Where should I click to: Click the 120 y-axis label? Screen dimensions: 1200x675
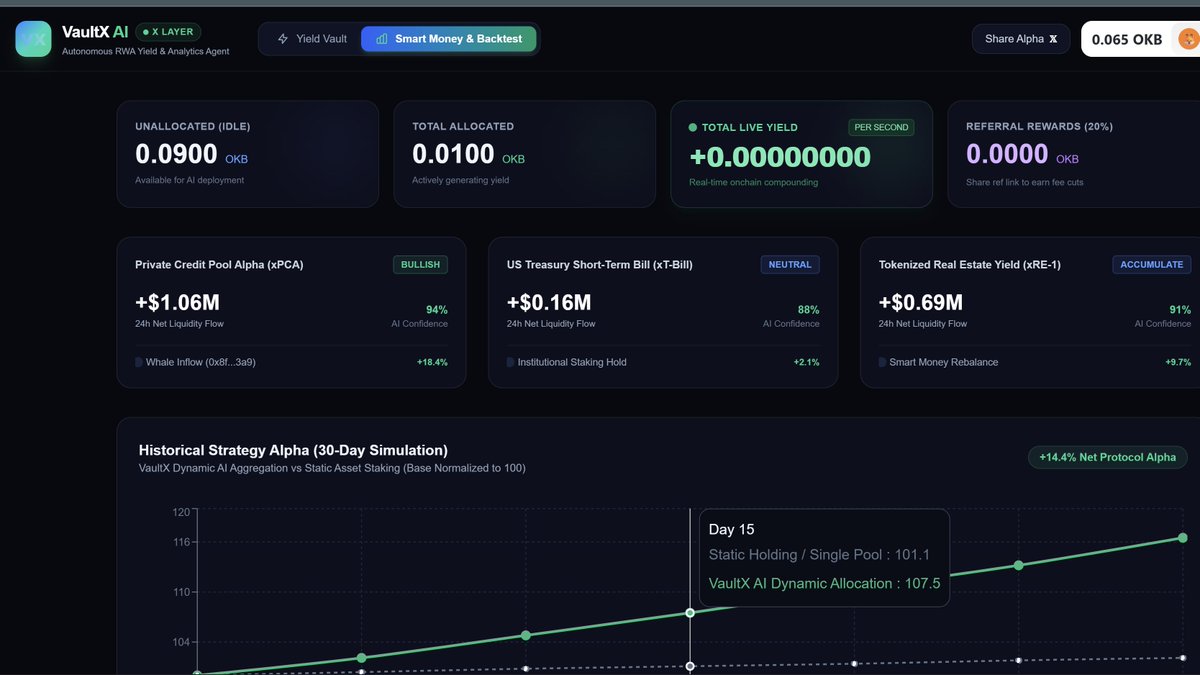181,512
